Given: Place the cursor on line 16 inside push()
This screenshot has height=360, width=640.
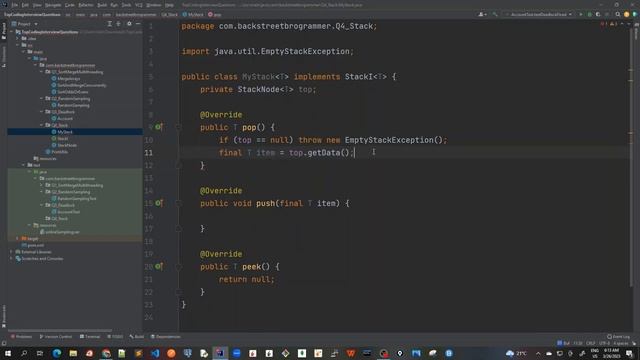Looking at the screenshot, I should click(404, 216).
